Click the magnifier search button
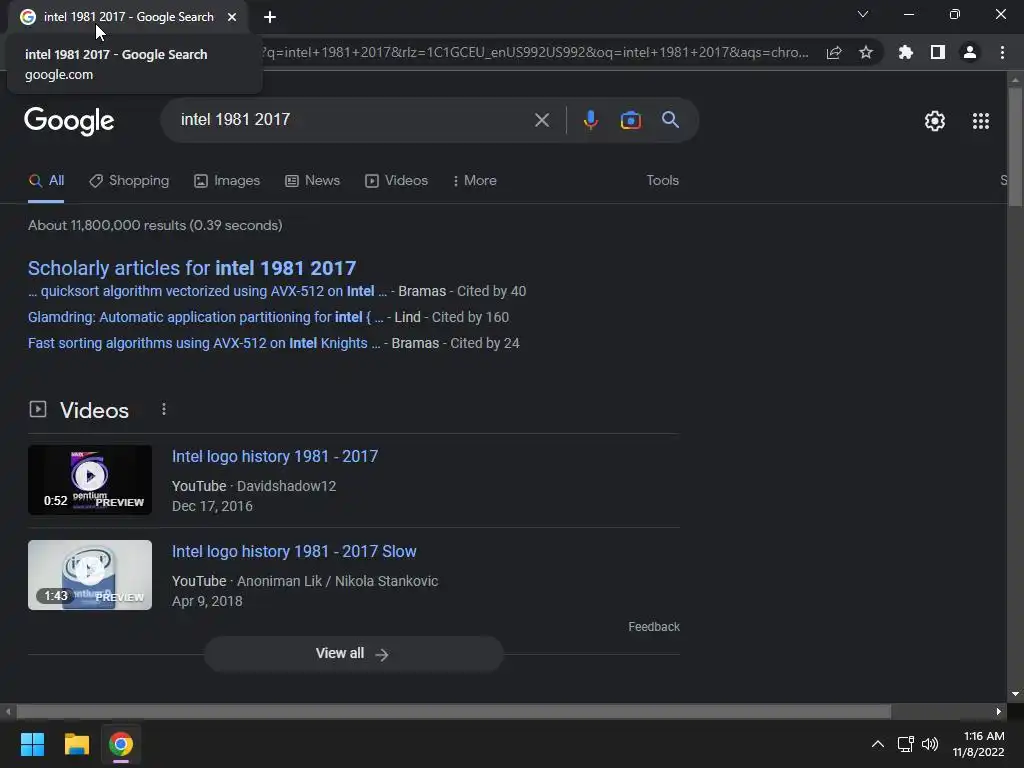 coord(670,120)
